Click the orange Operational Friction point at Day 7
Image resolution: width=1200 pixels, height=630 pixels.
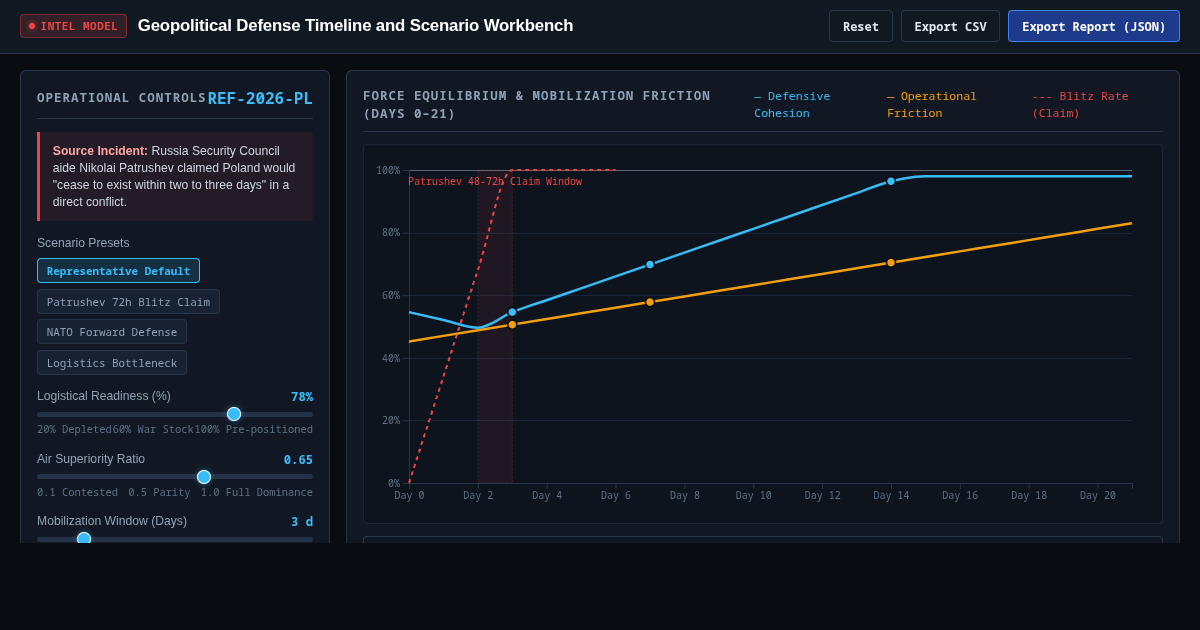click(650, 302)
